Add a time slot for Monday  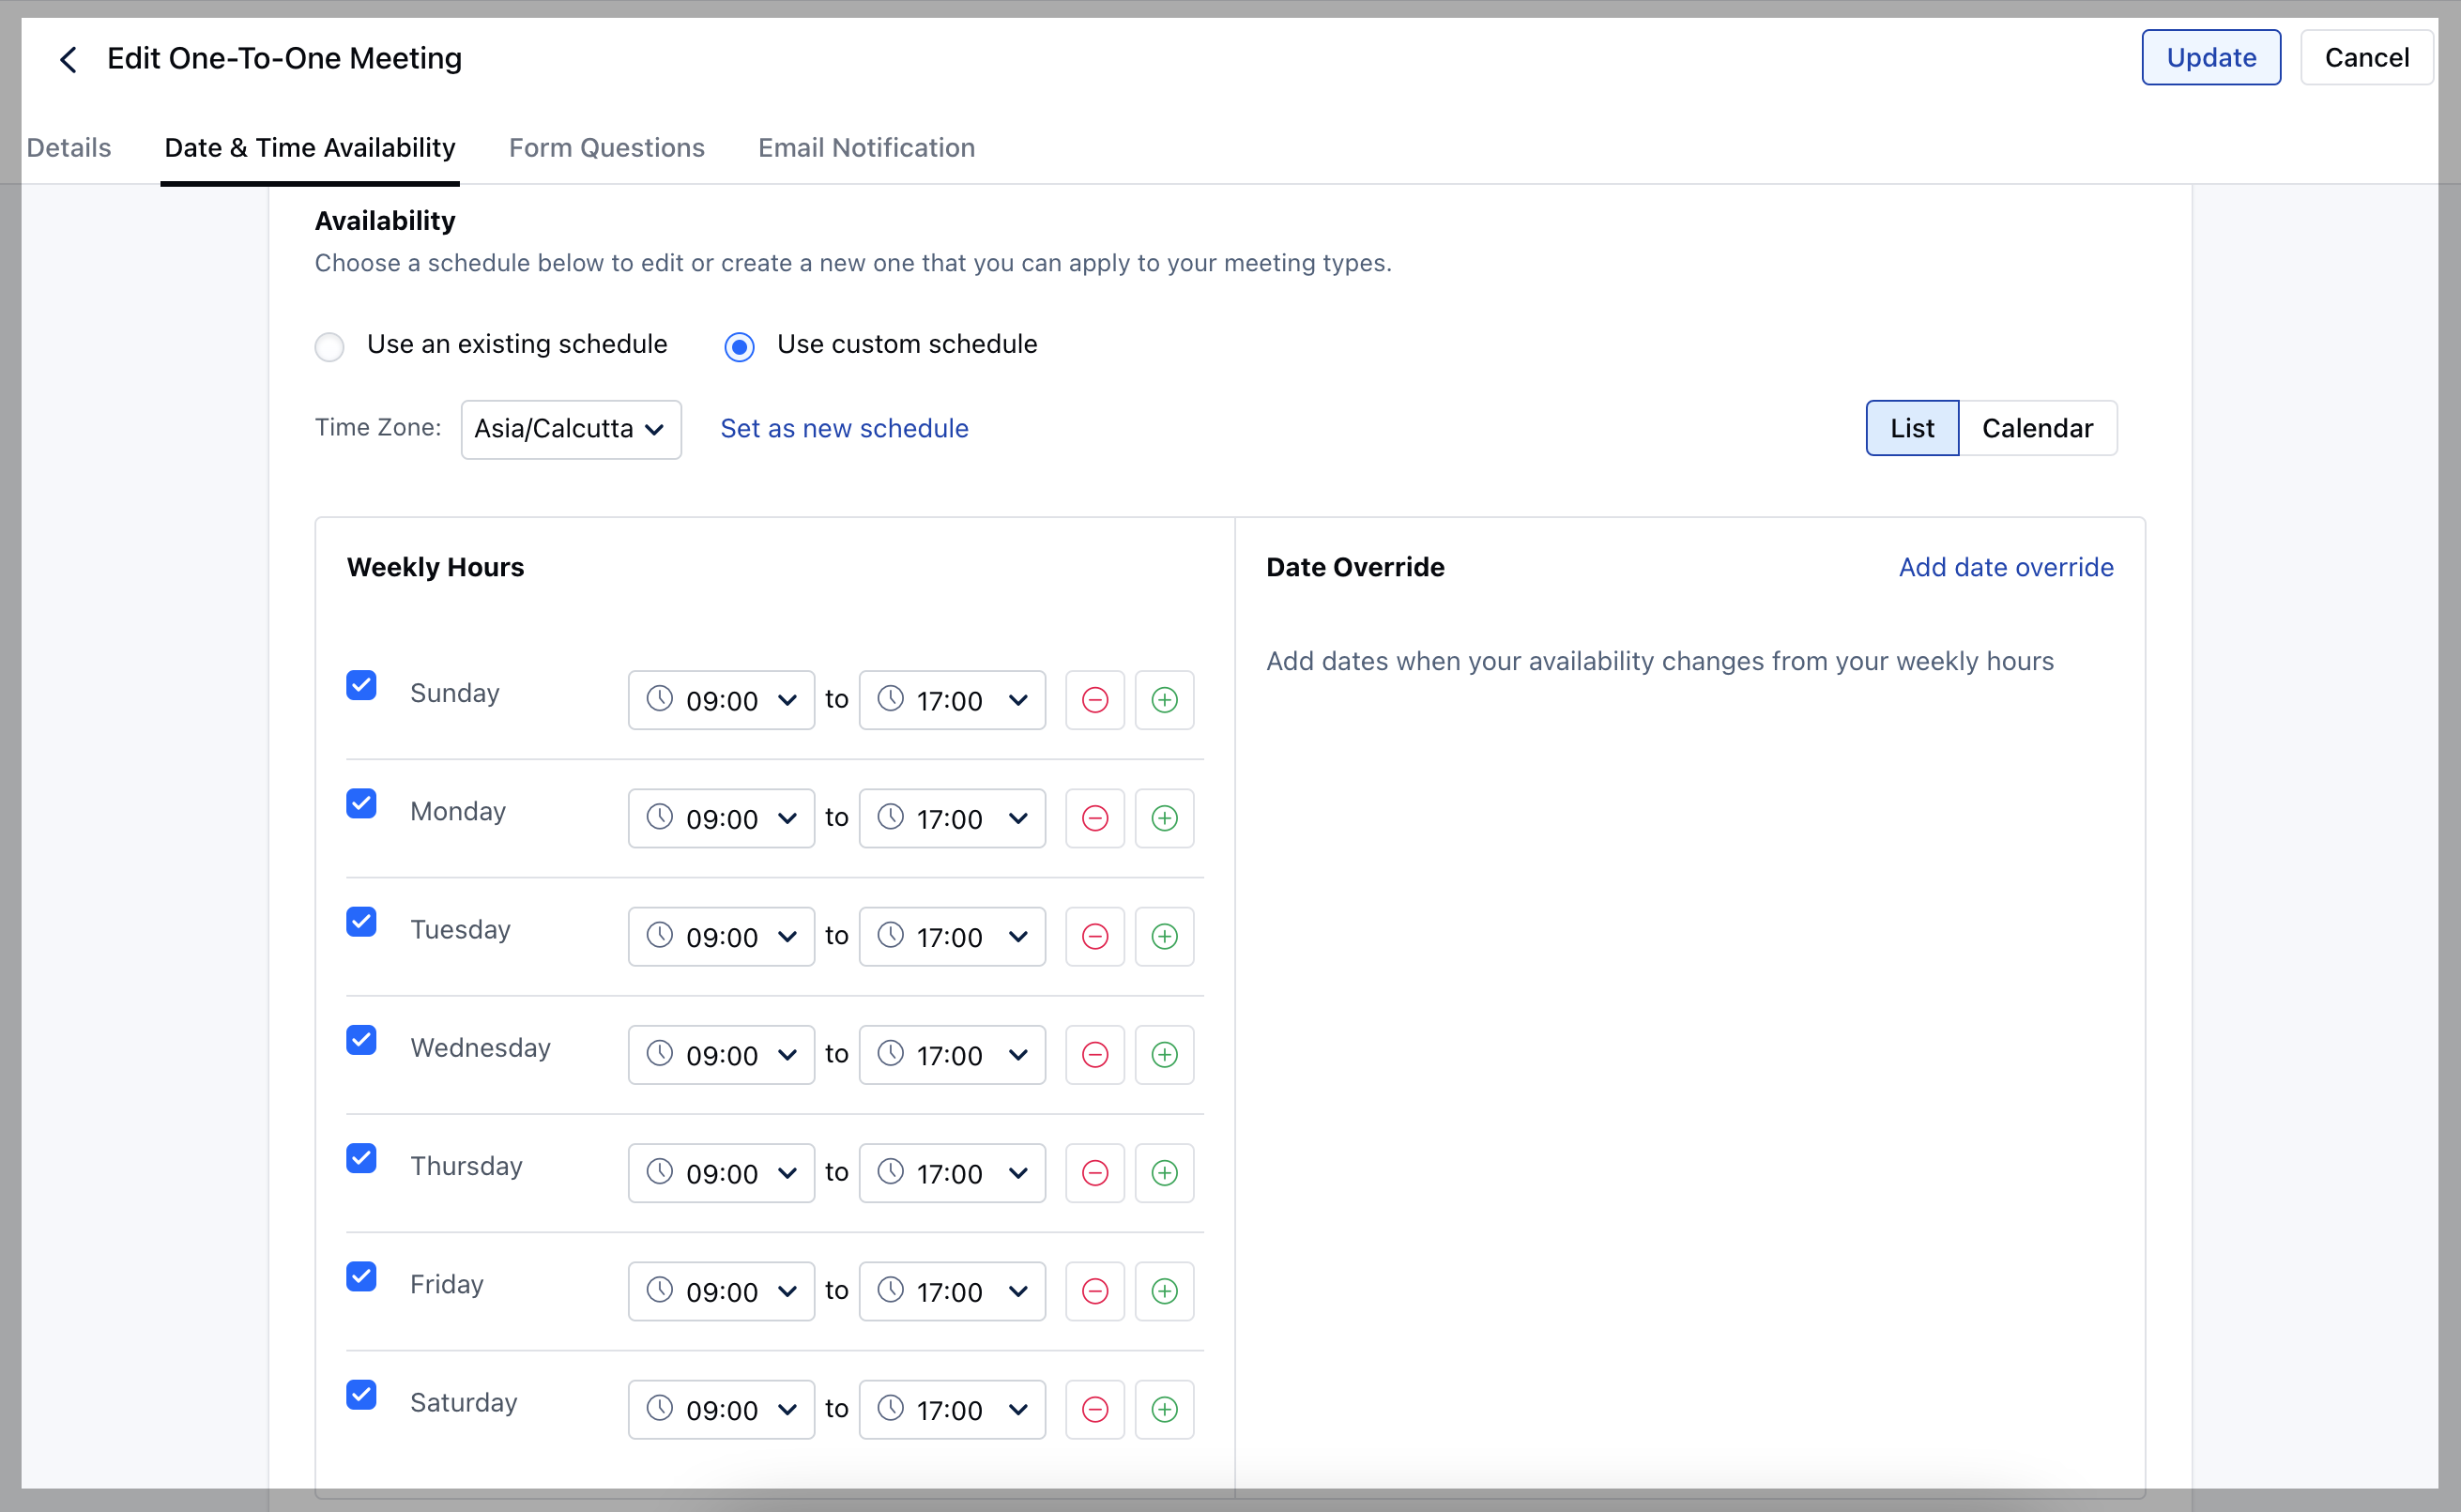tap(1164, 818)
